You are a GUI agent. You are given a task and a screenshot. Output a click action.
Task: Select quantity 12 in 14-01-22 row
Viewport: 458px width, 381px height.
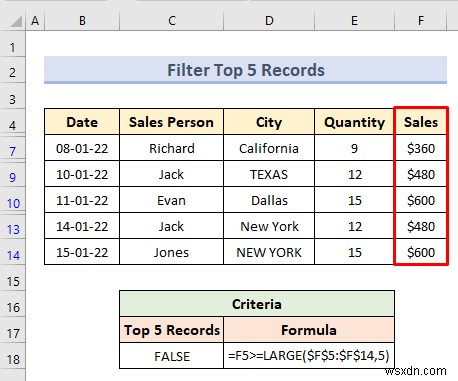tap(354, 226)
